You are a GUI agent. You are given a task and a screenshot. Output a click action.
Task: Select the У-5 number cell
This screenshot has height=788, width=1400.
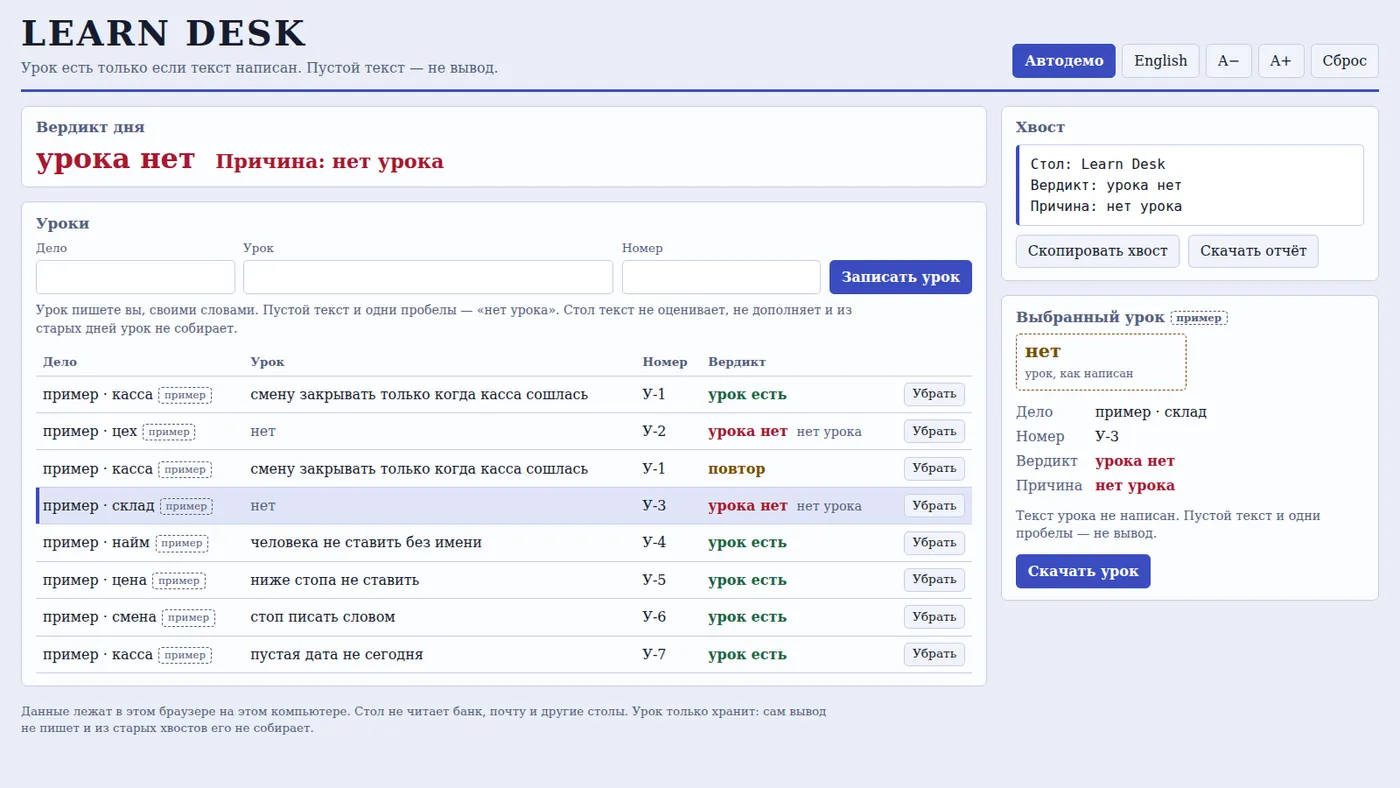click(x=668, y=580)
